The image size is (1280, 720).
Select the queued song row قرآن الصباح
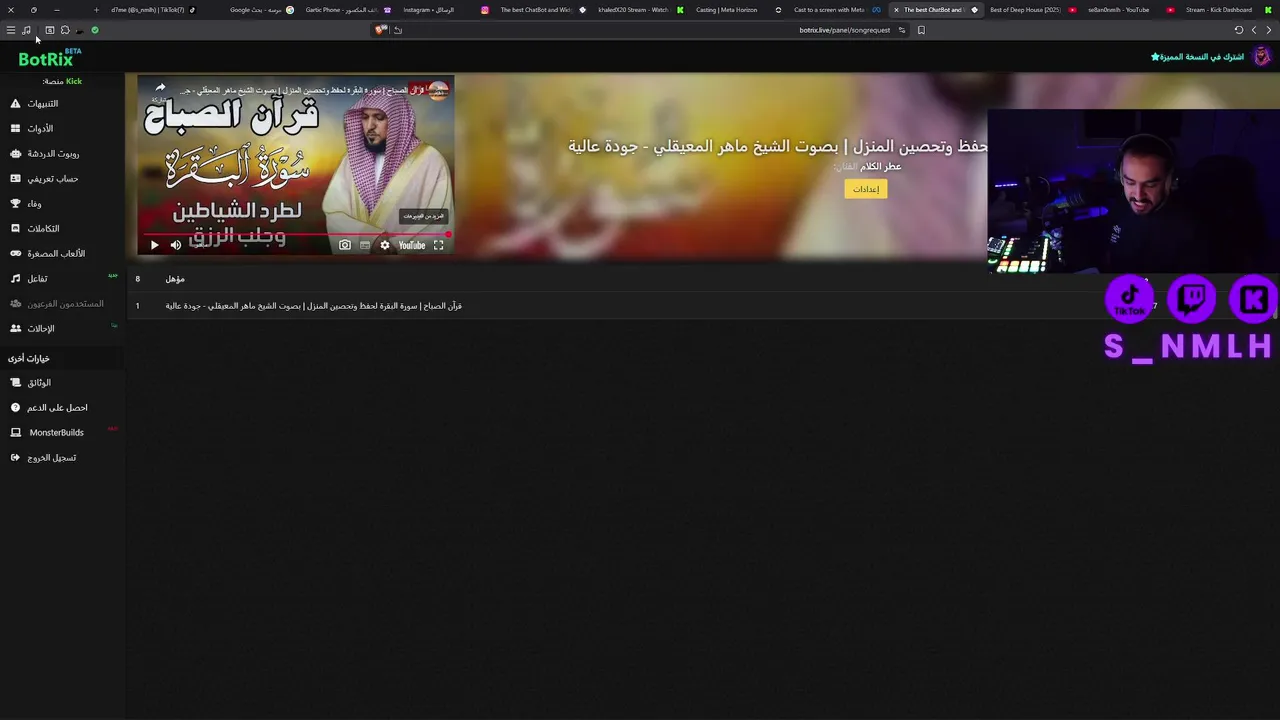[700, 306]
